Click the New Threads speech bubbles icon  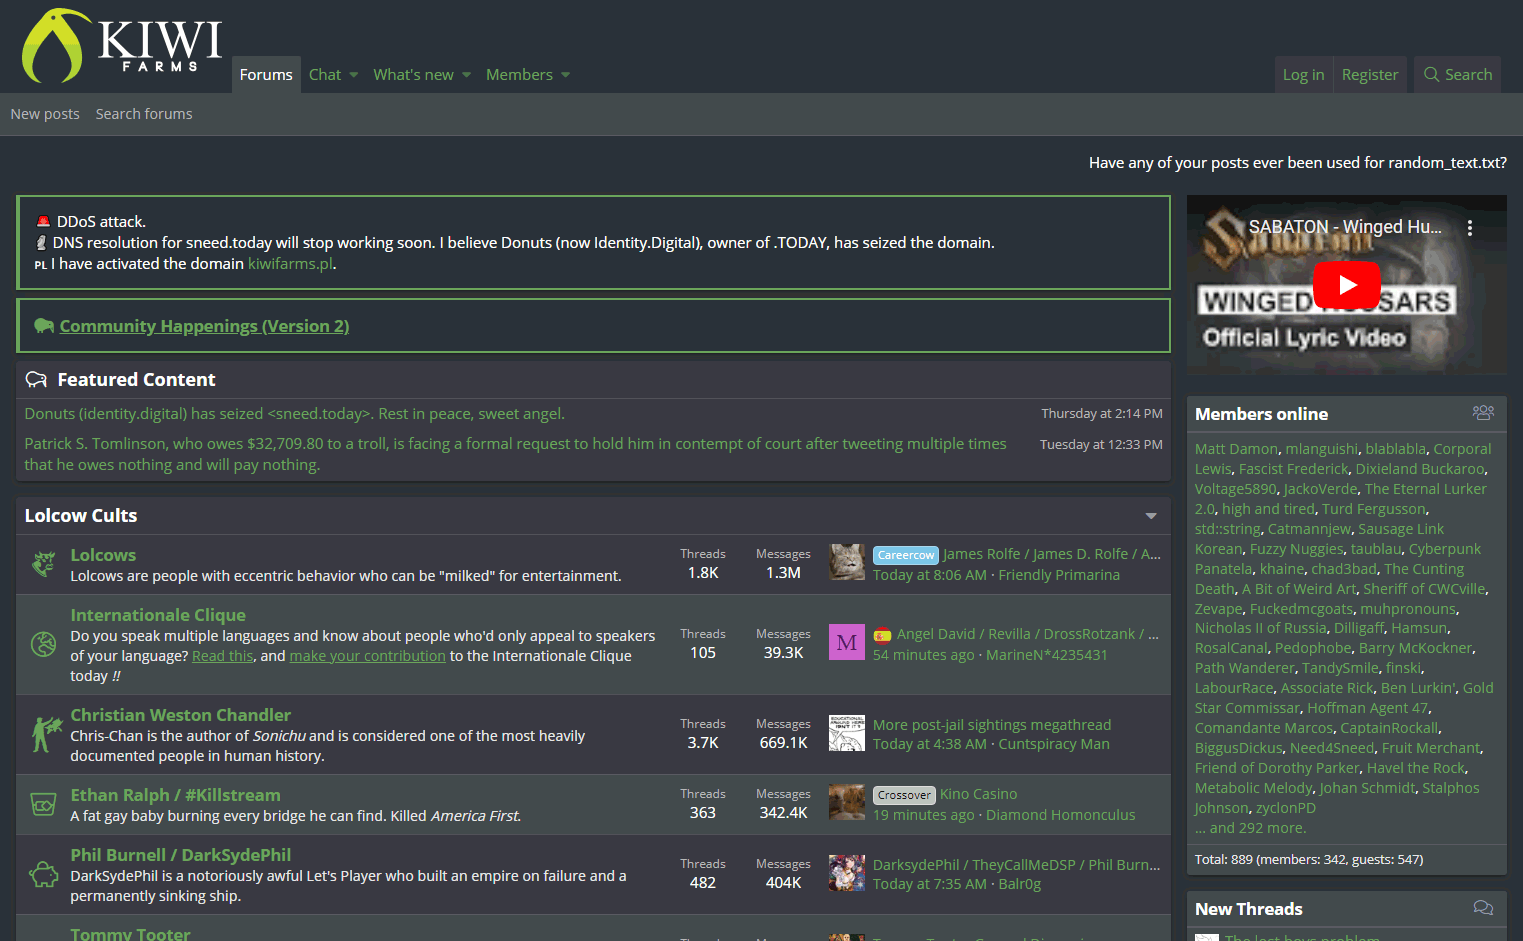[x=1483, y=908]
